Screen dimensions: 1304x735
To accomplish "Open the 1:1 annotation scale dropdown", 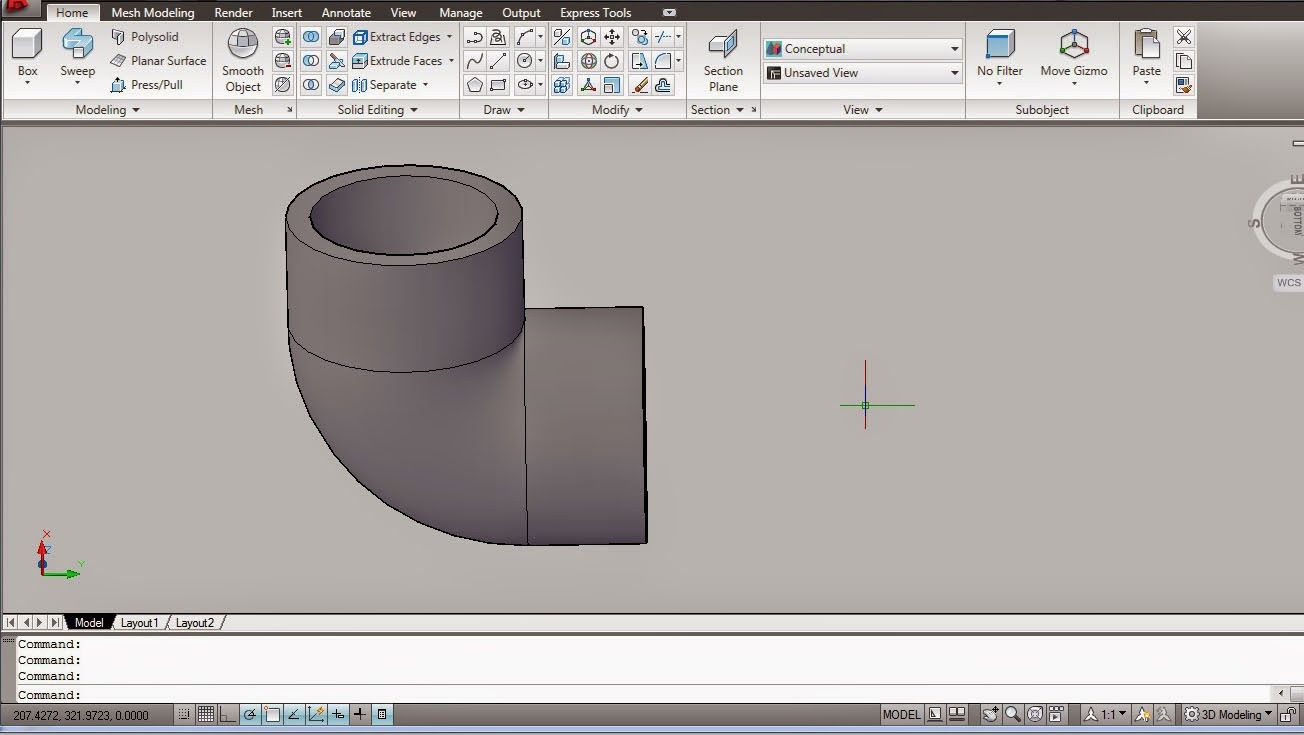I will click(x=1106, y=714).
